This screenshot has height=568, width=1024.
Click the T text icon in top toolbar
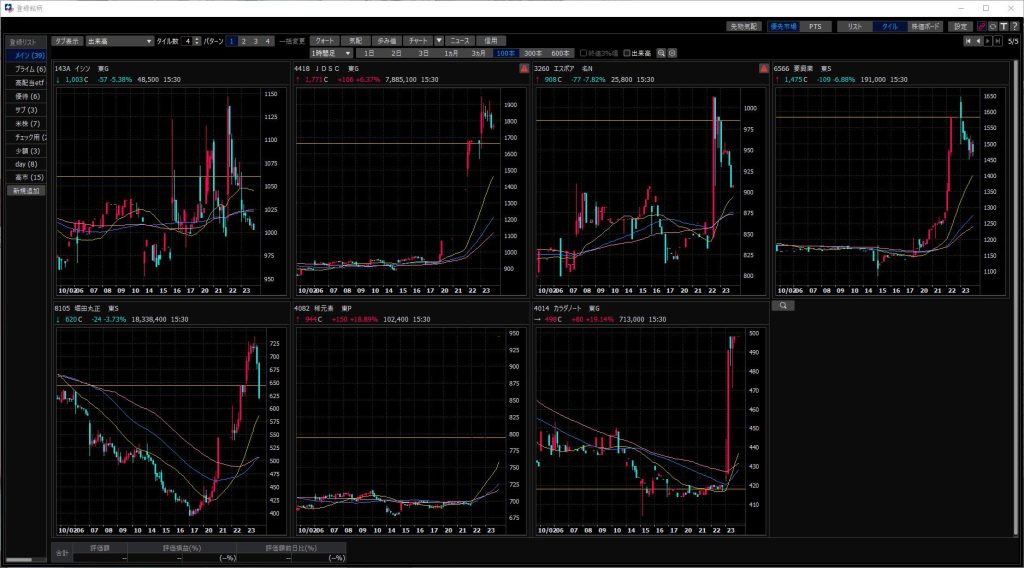point(1003,26)
